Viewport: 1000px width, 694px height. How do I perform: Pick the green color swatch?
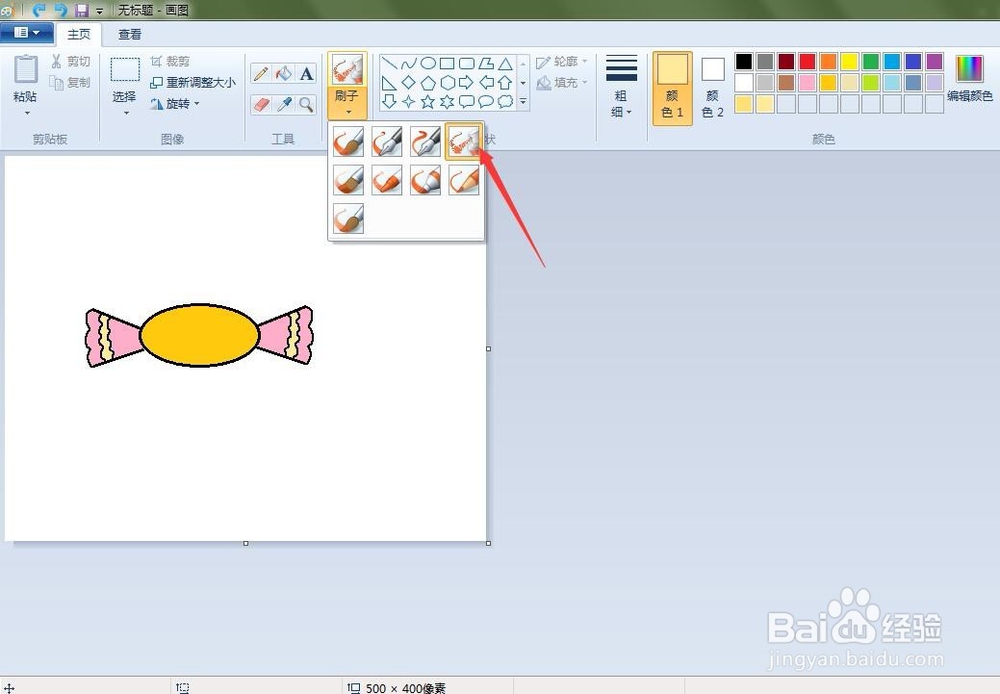click(x=871, y=61)
